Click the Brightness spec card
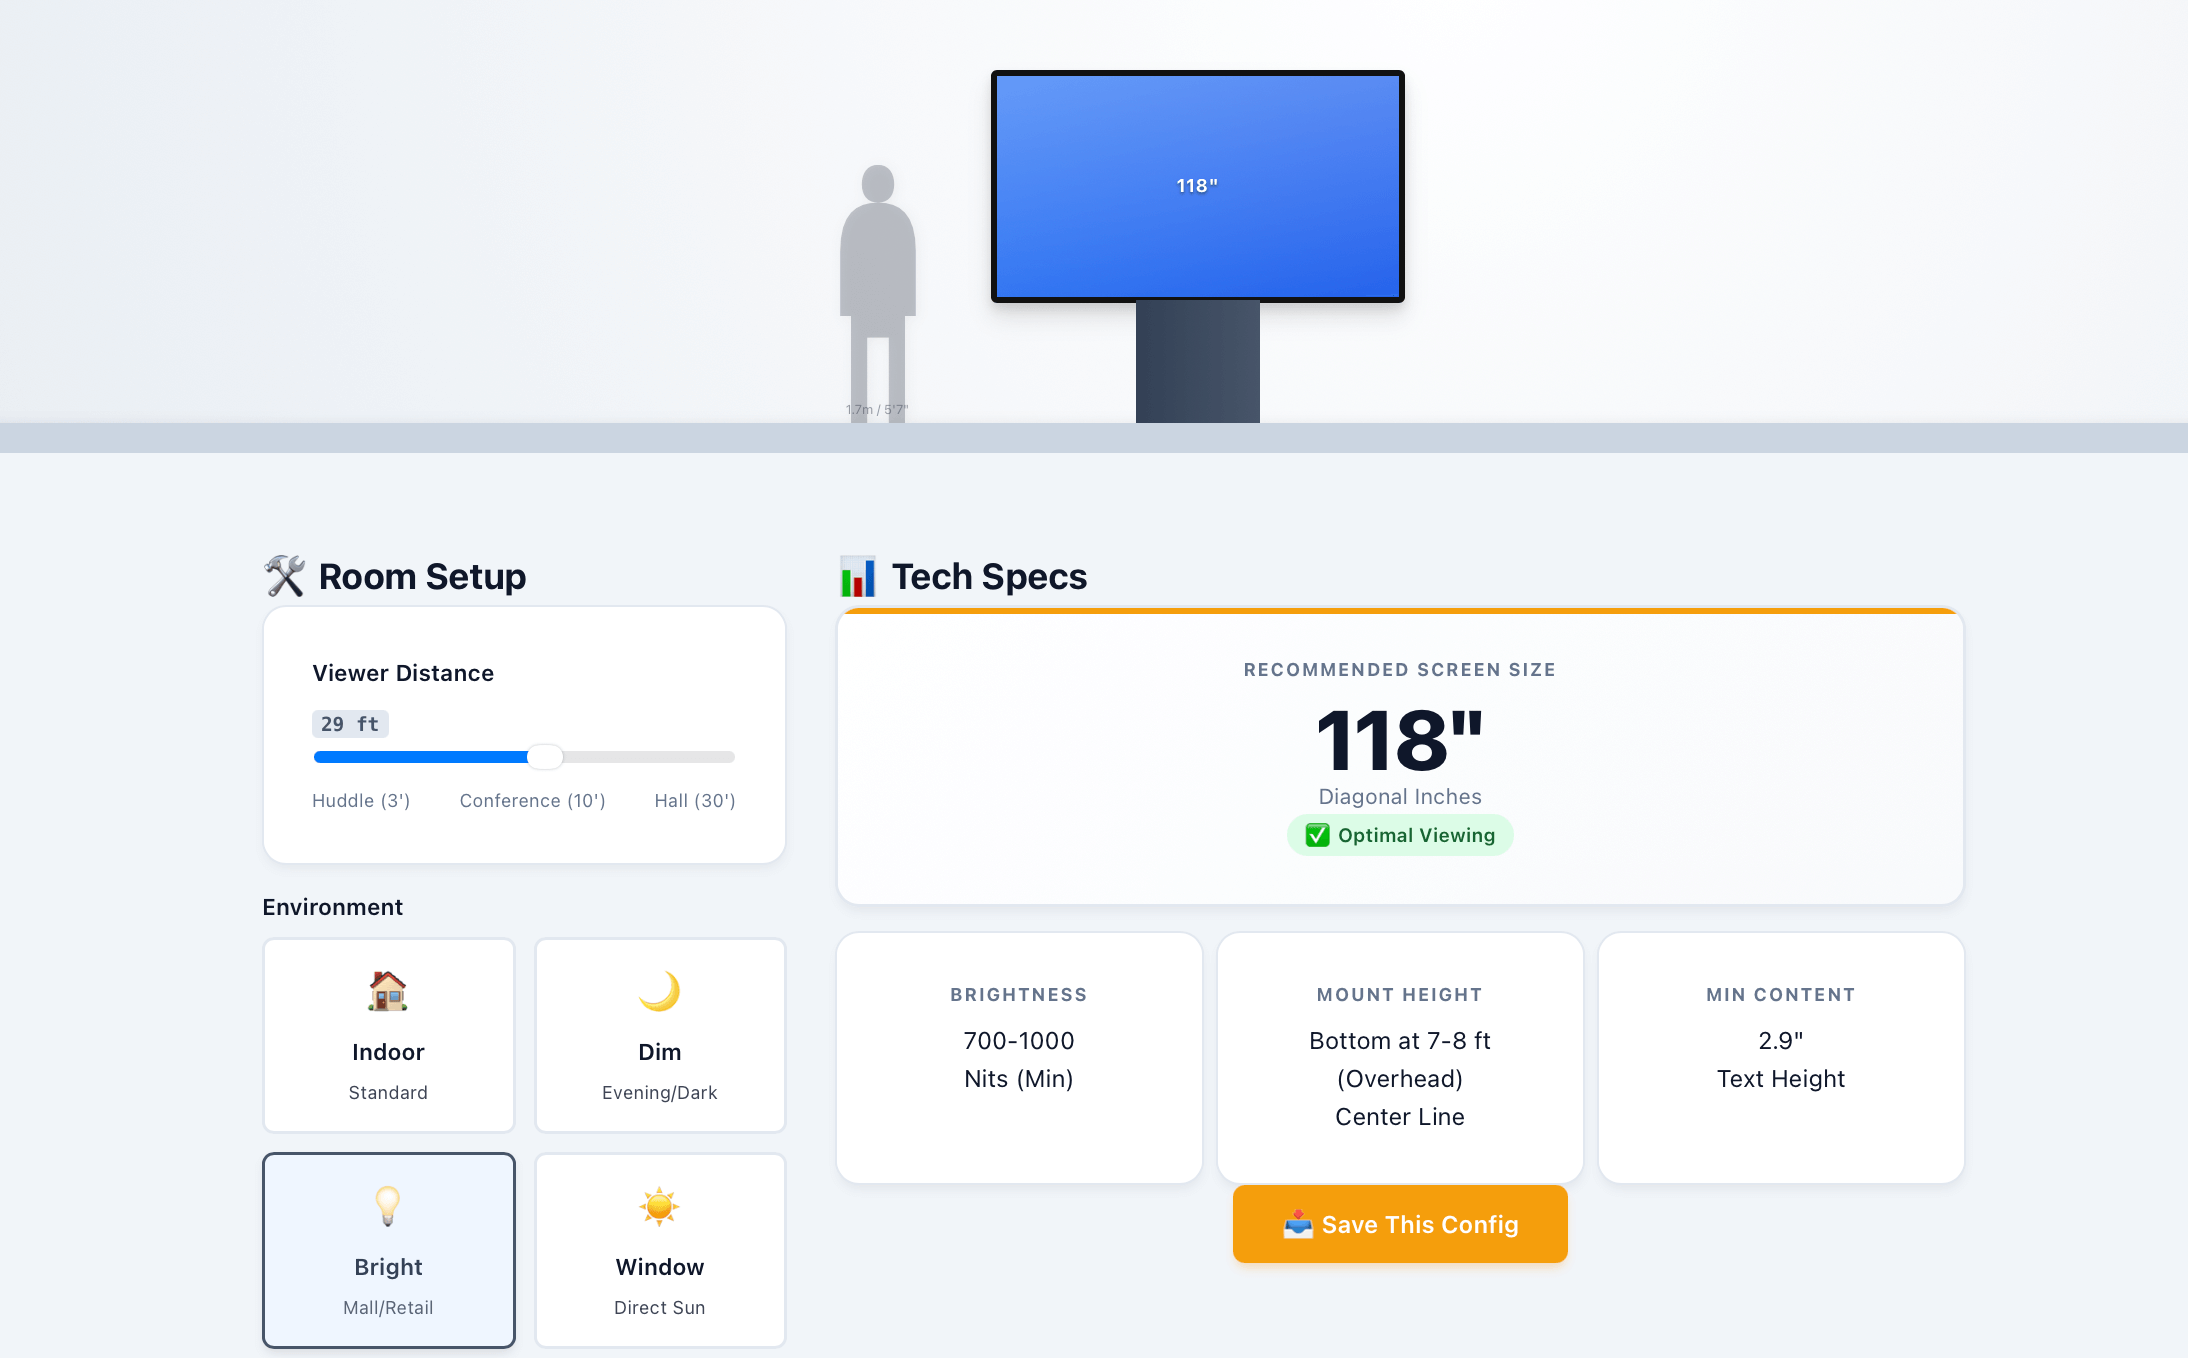The width and height of the screenshot is (2188, 1358). point(1019,1058)
